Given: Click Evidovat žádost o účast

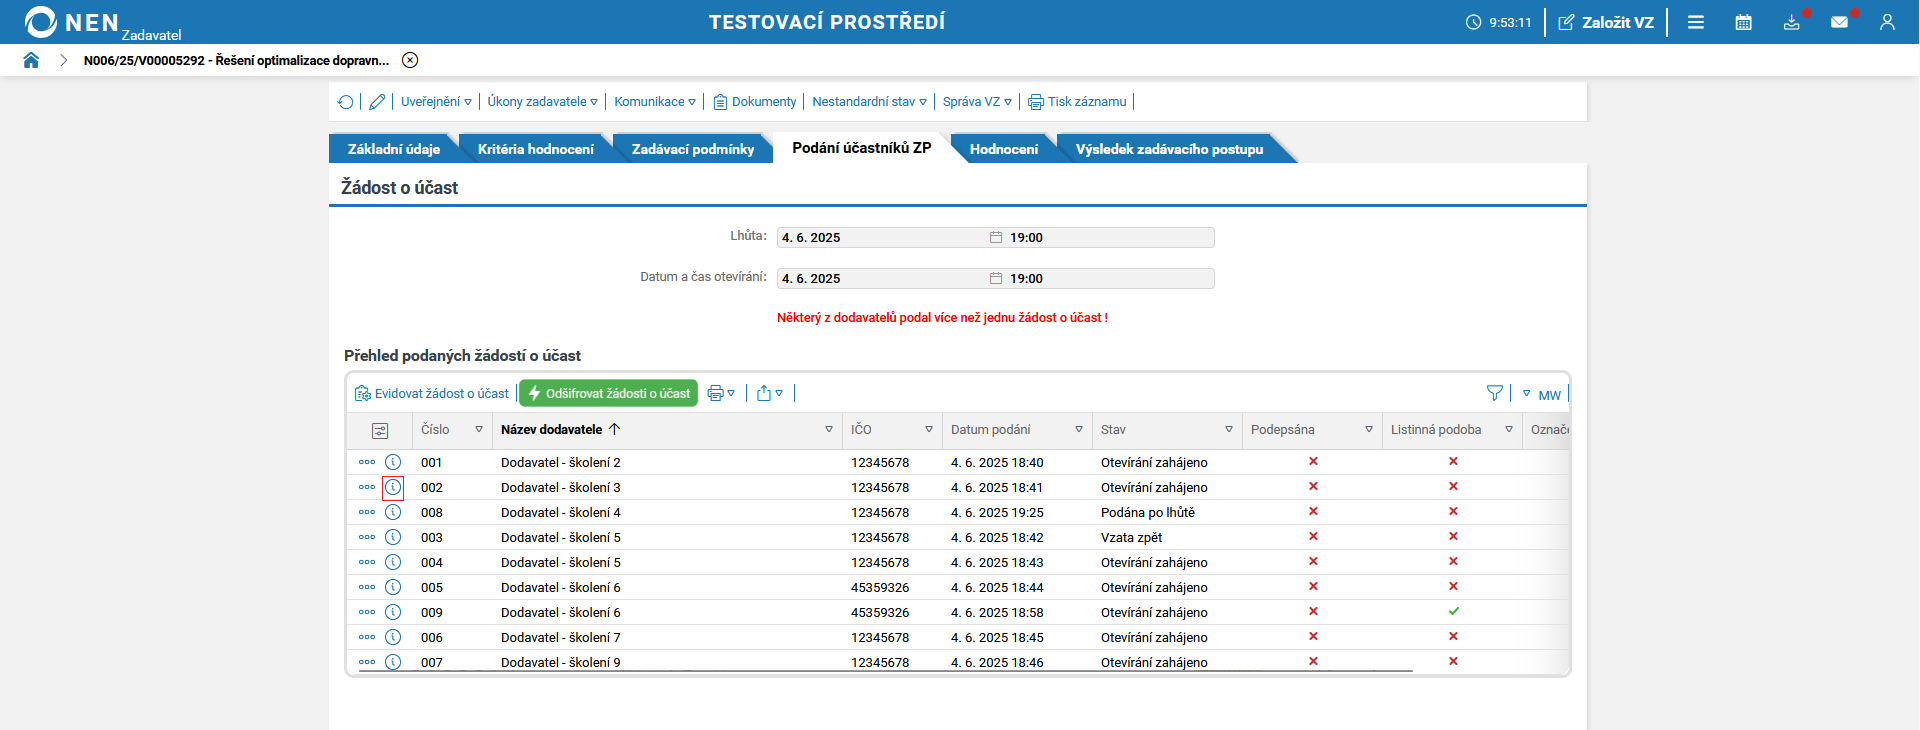Looking at the screenshot, I should pyautogui.click(x=432, y=394).
